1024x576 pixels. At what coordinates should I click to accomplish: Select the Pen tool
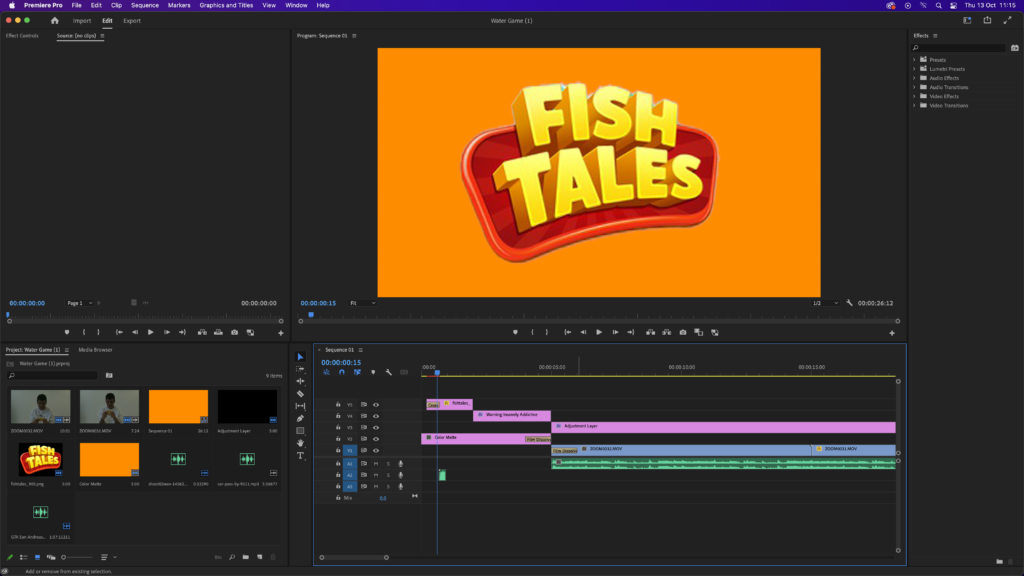pyautogui.click(x=300, y=419)
